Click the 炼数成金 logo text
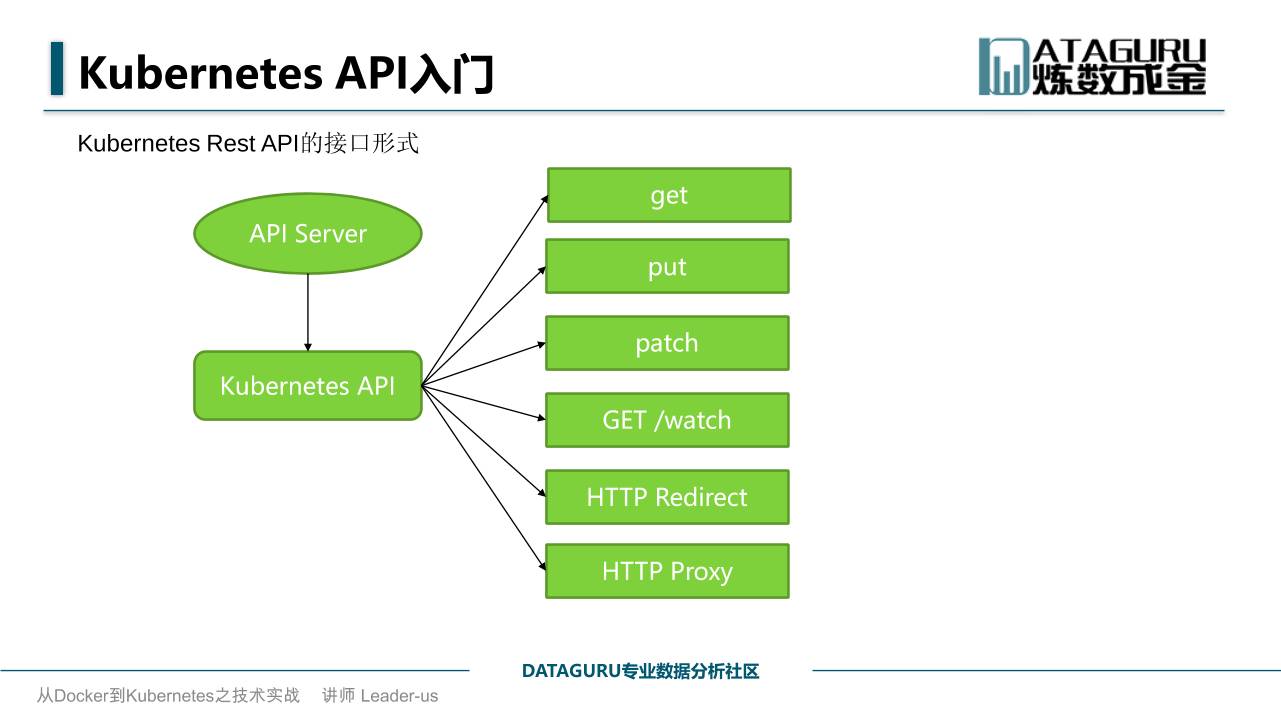 point(1118,81)
